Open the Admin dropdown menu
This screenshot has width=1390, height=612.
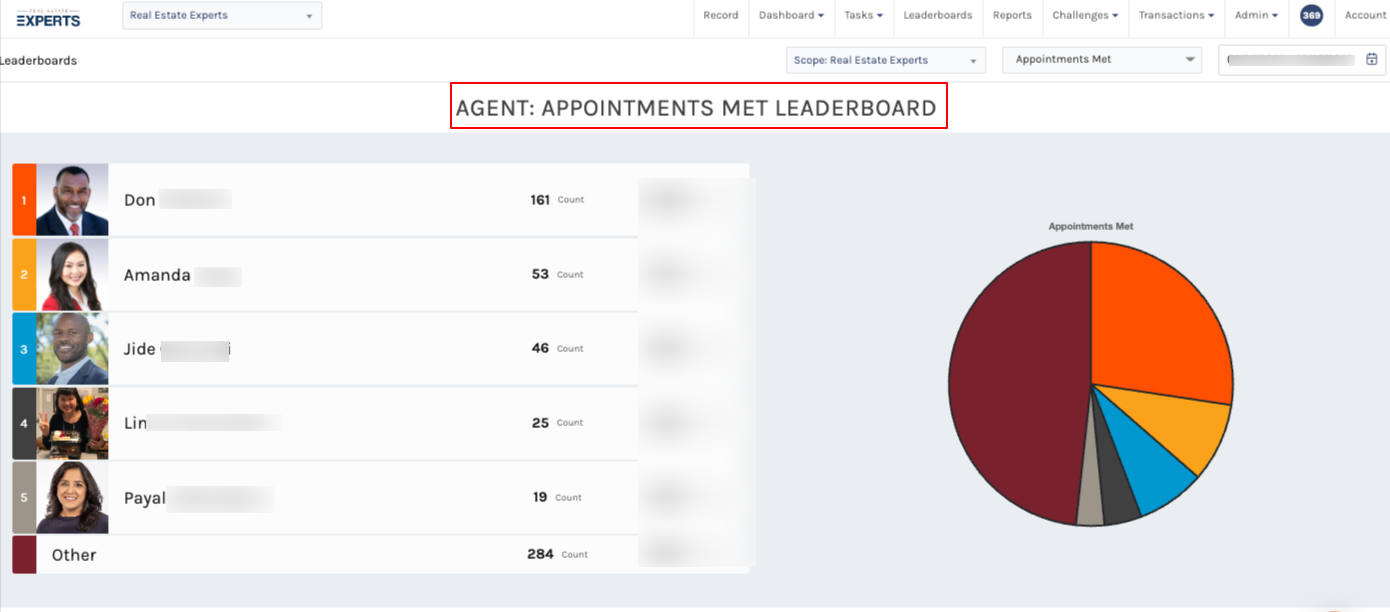pos(1256,16)
